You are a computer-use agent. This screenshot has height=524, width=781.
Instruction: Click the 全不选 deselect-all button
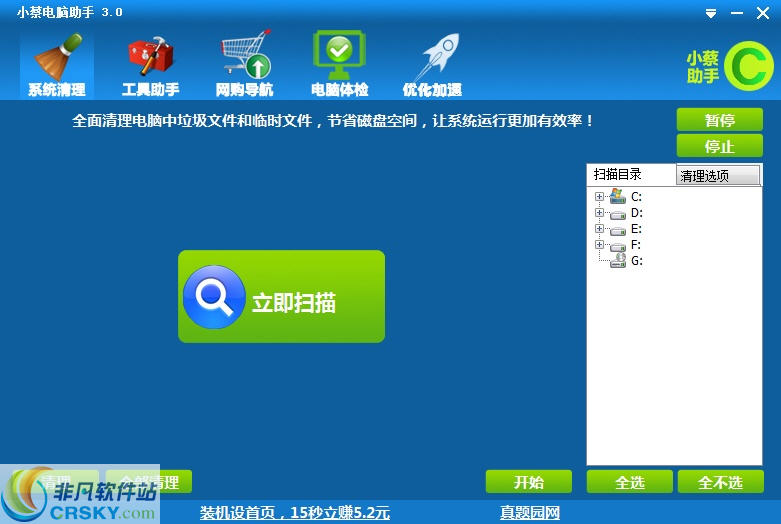coord(720,482)
